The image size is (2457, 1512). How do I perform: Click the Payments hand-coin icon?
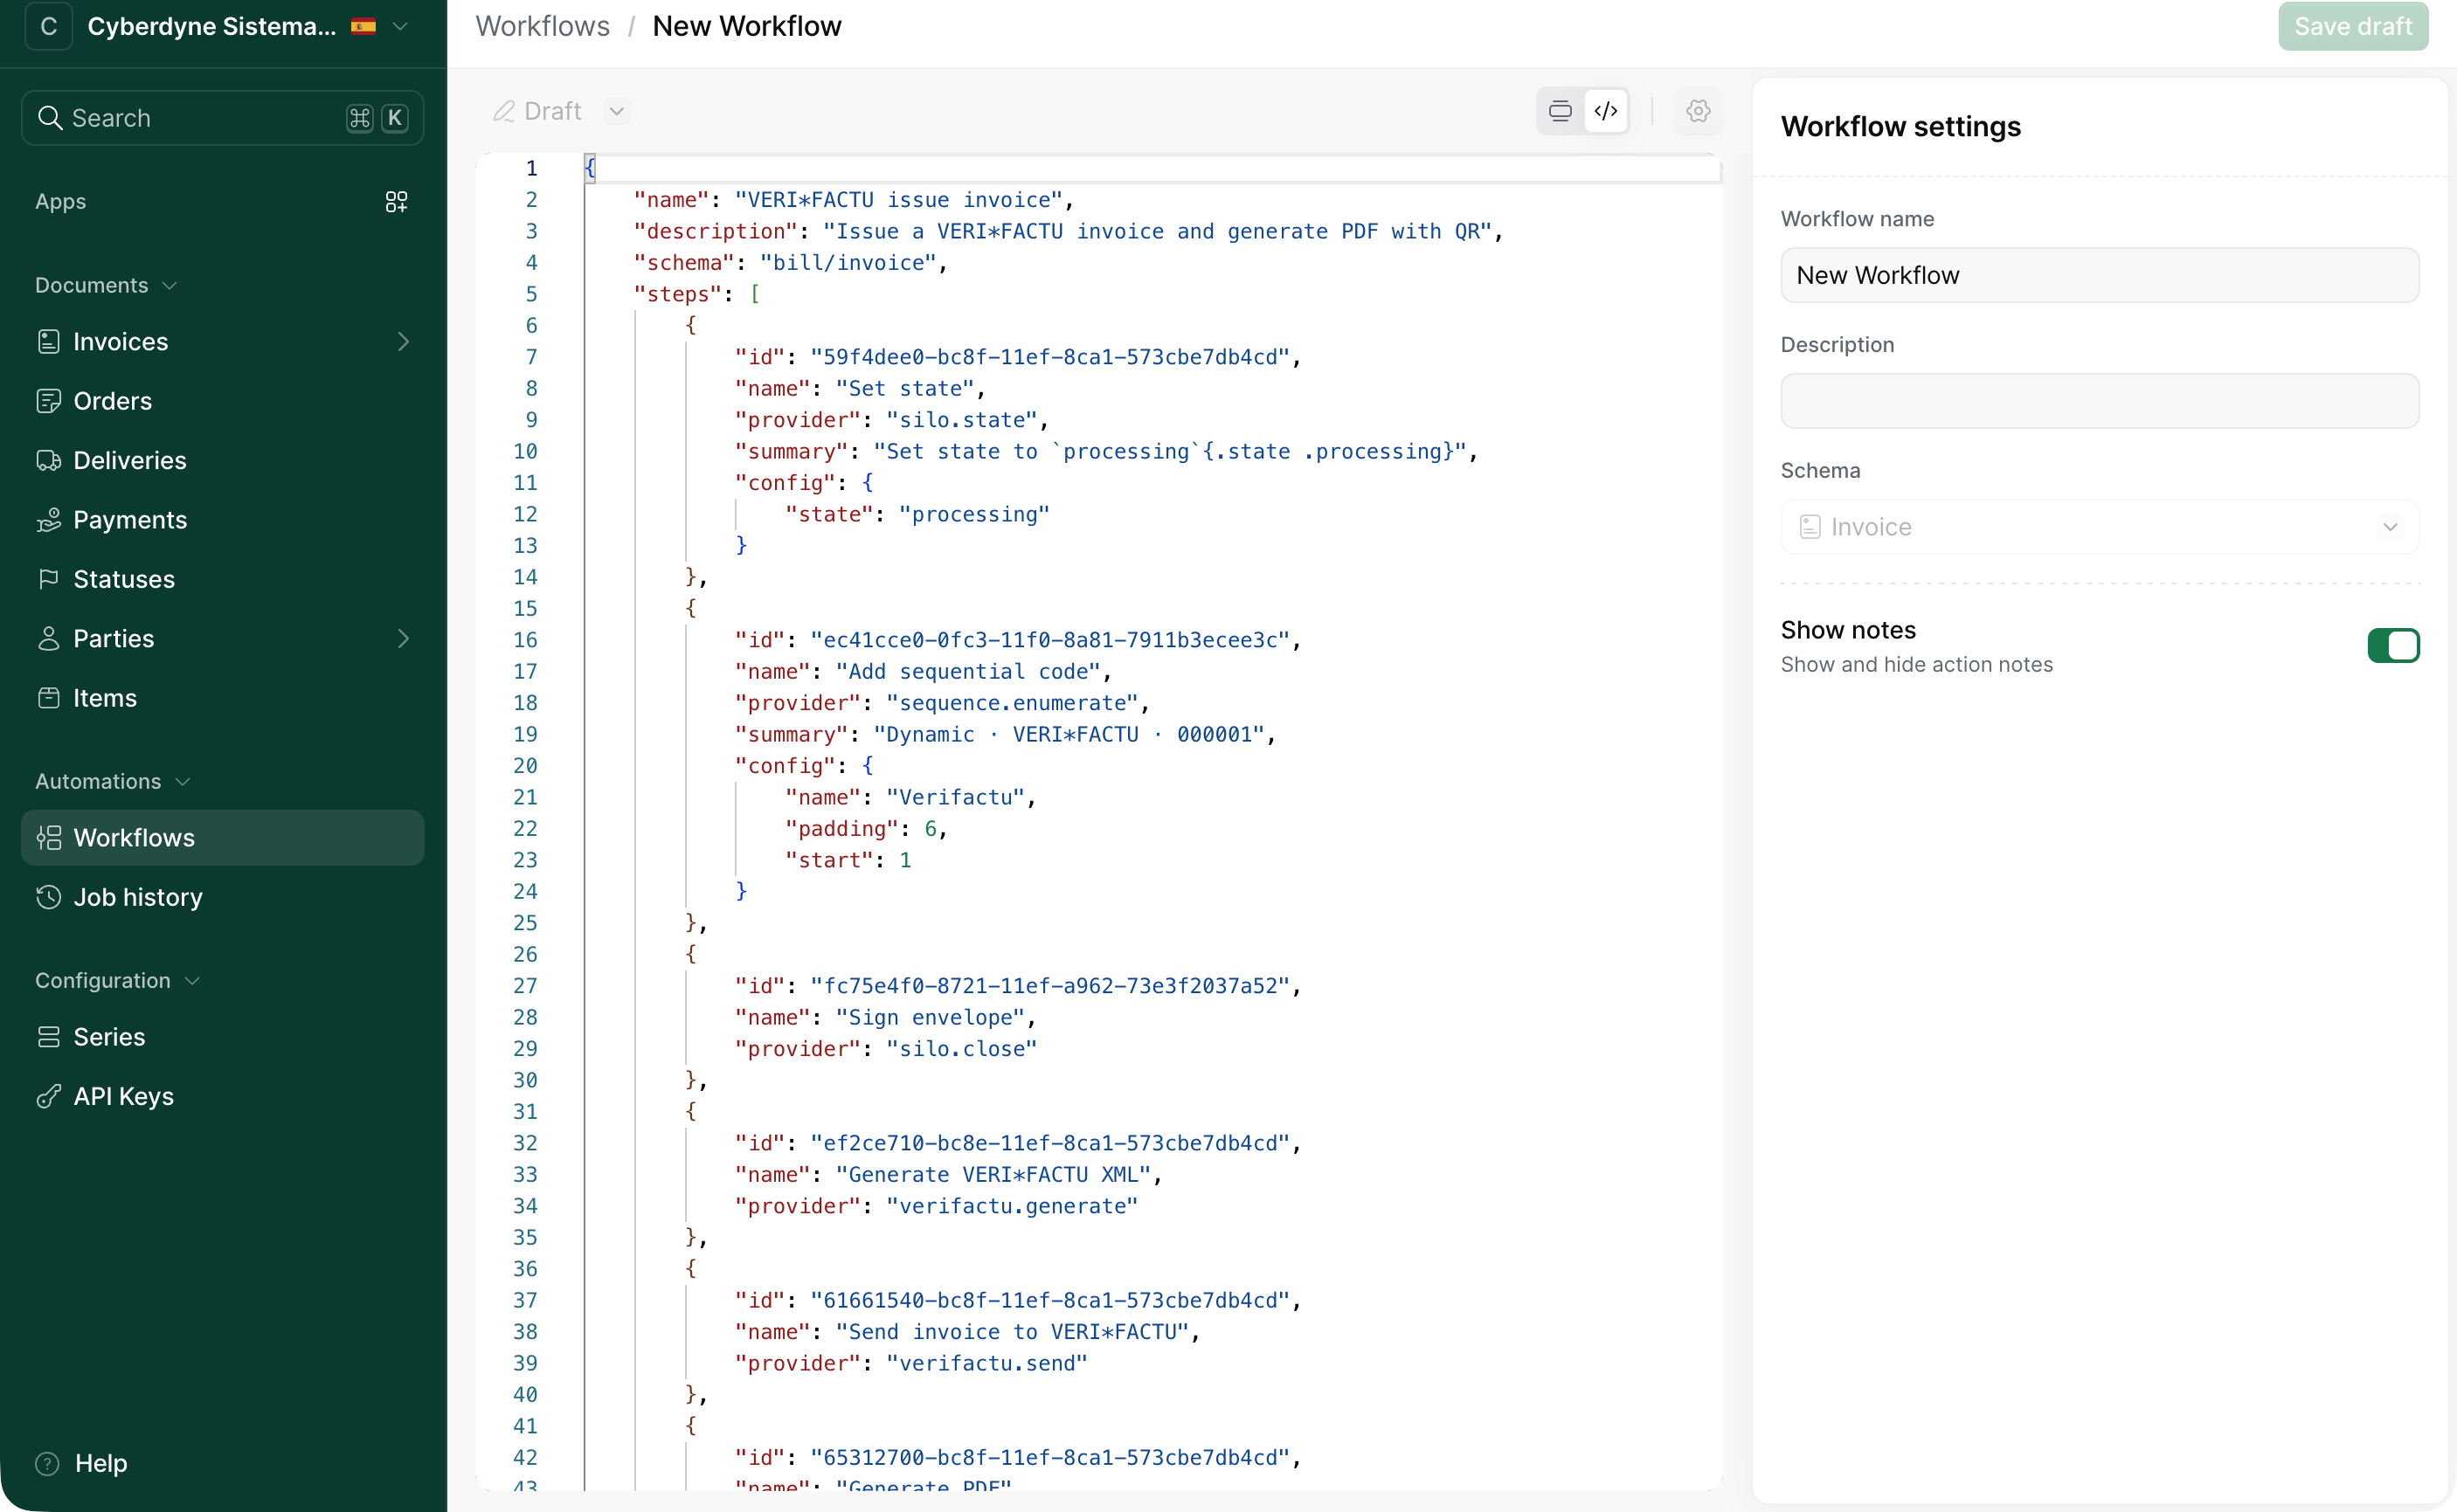coord(48,520)
